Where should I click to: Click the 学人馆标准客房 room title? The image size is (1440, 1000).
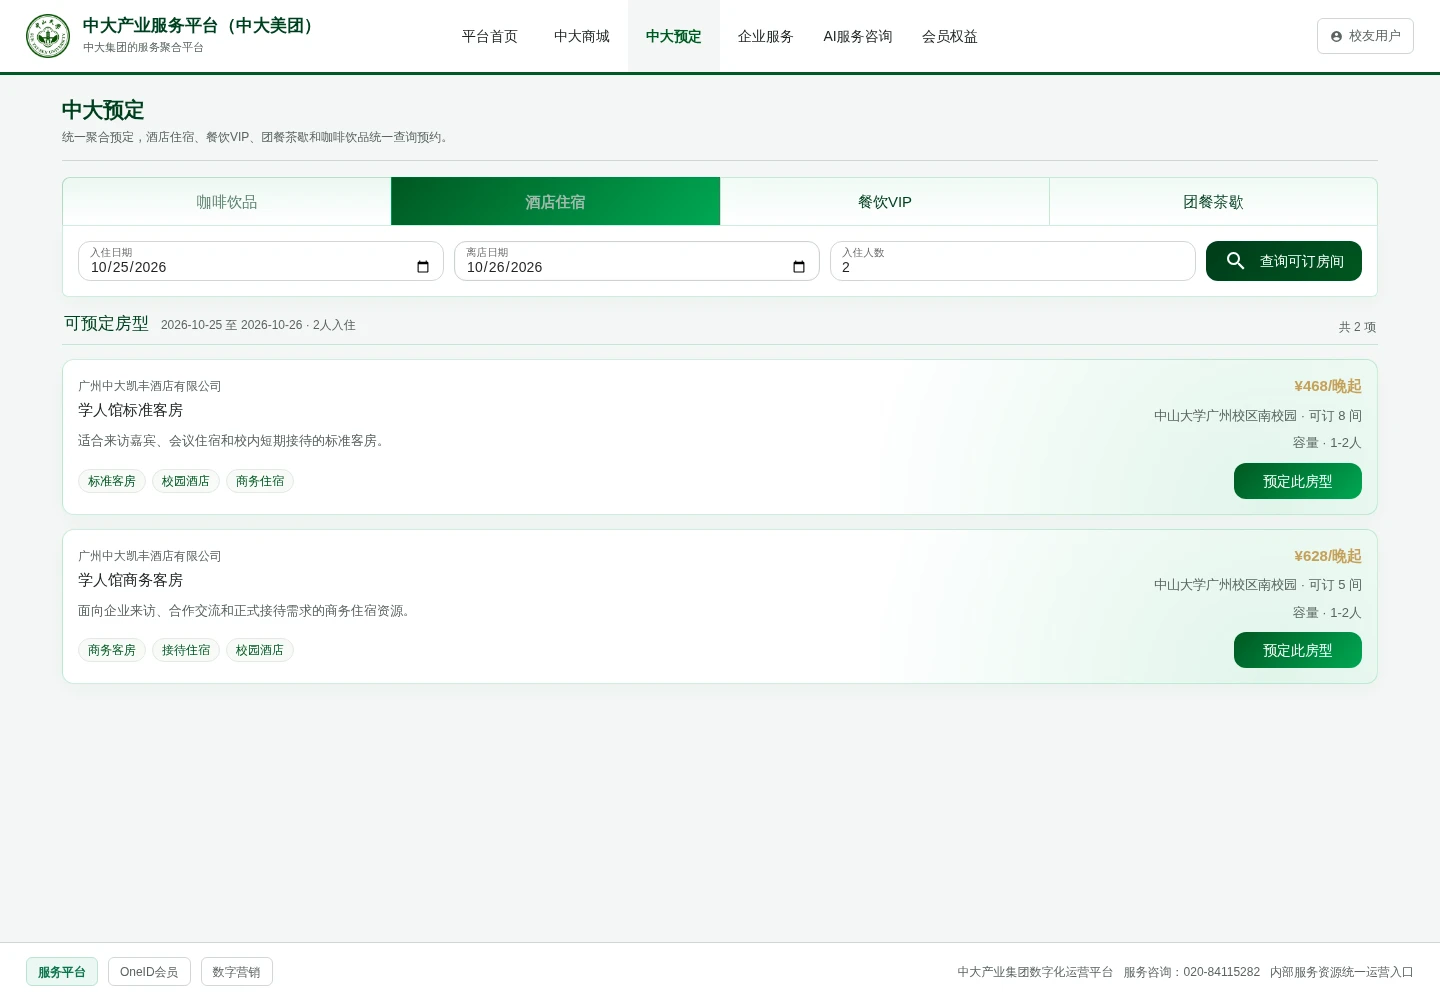tap(131, 410)
